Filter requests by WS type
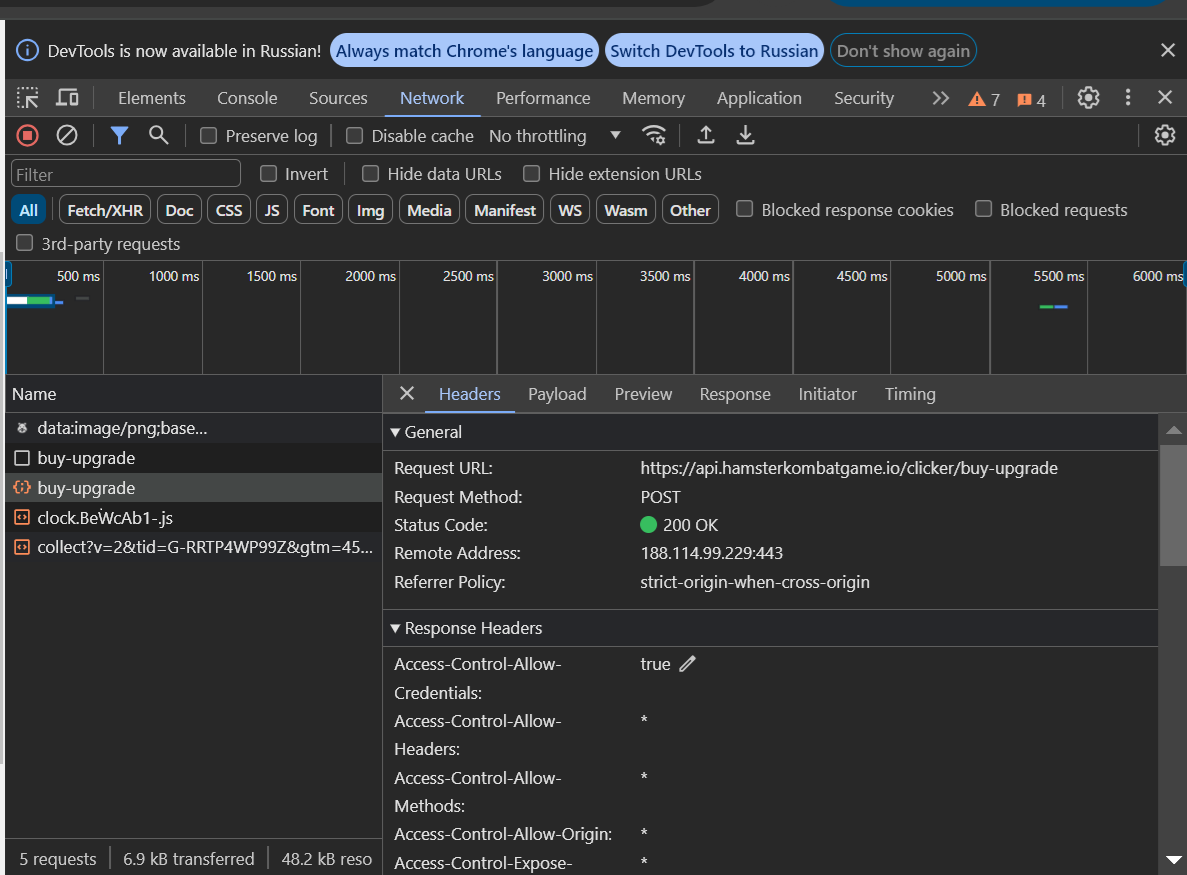Image resolution: width=1187 pixels, height=875 pixels. (570, 210)
